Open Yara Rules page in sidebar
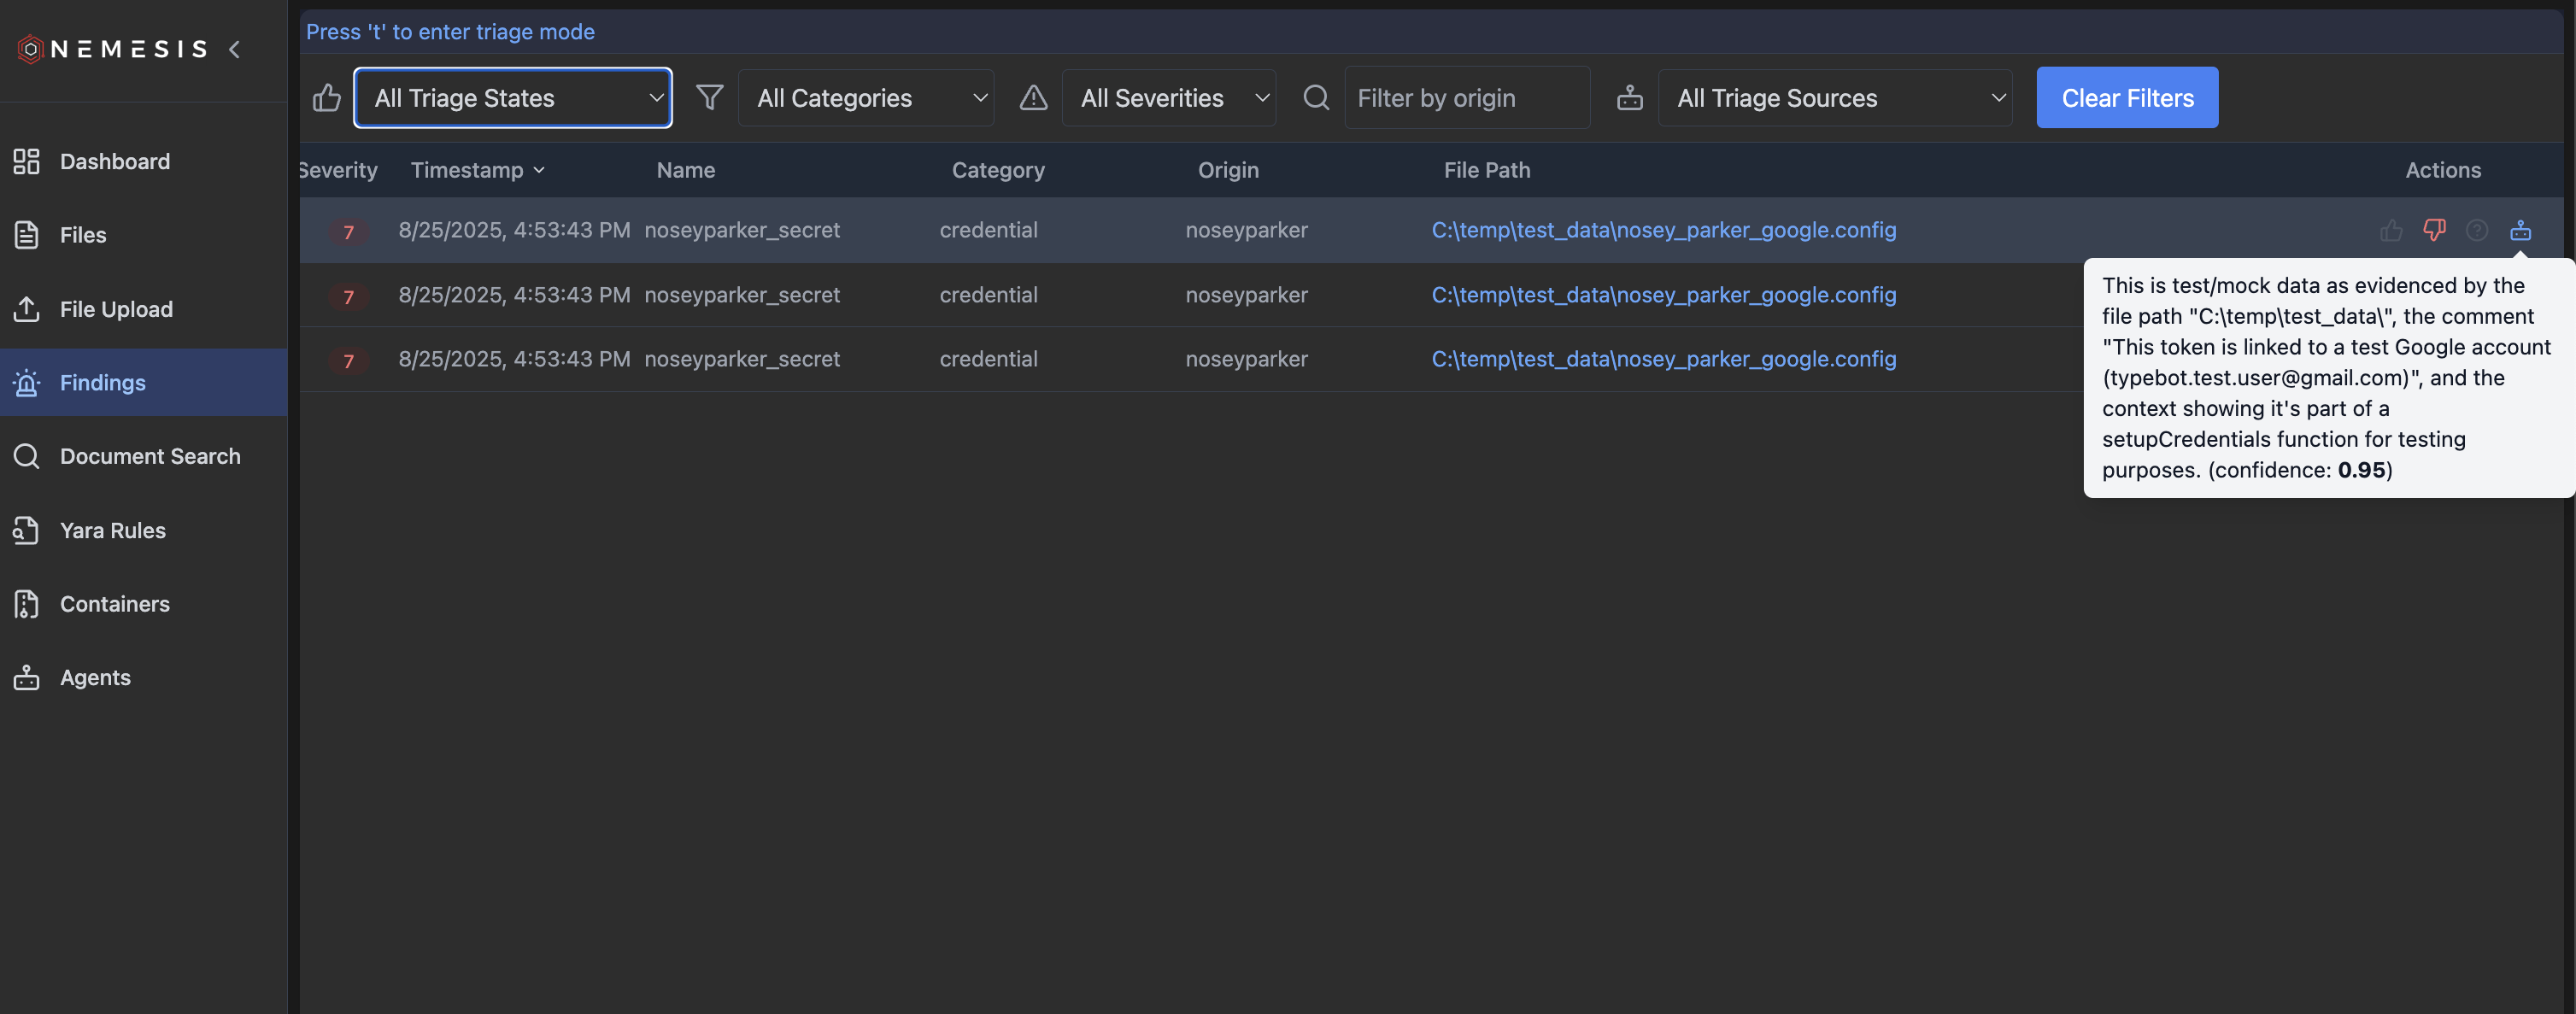This screenshot has width=2576, height=1014. 112,530
